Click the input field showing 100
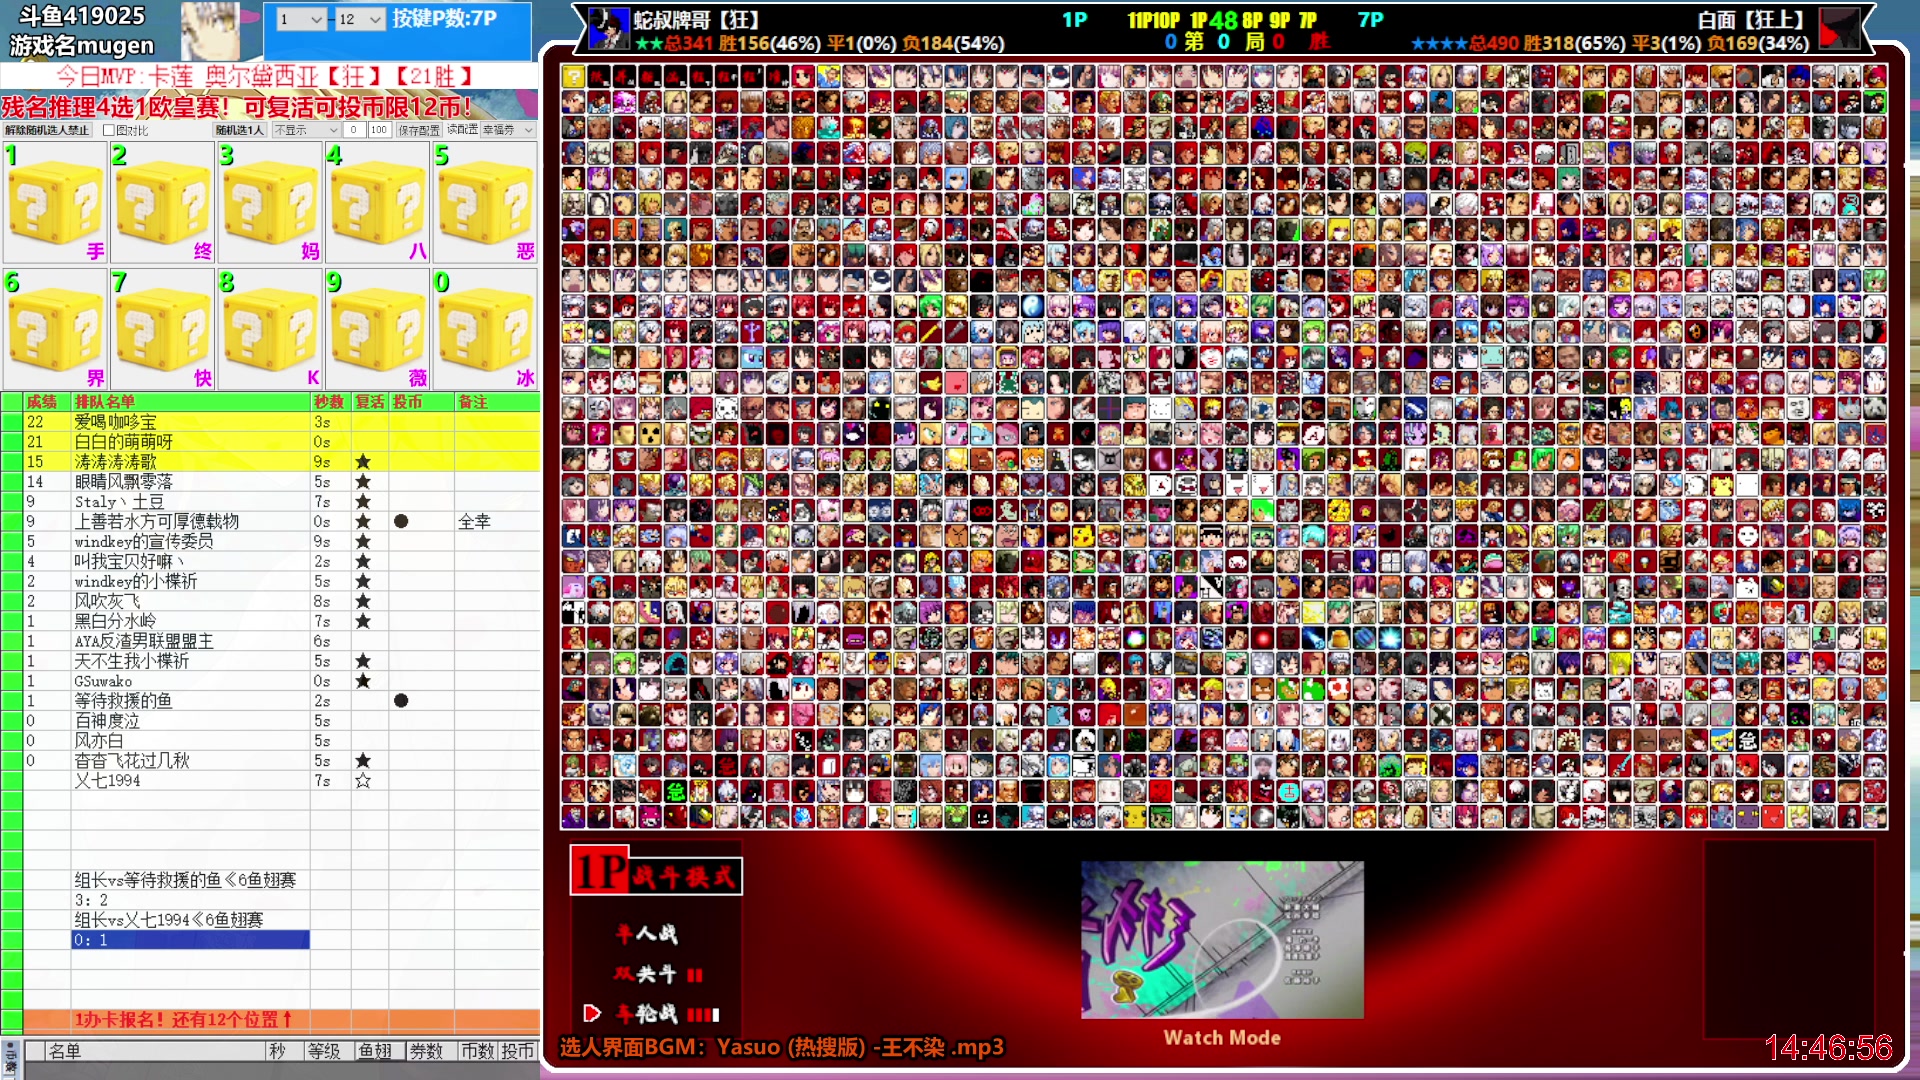Screen dimensions: 1920x1080 379,130
